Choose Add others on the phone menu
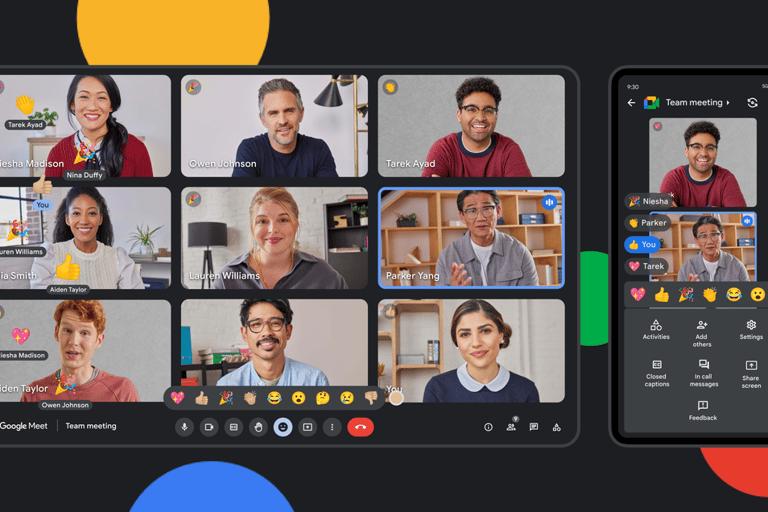Viewport: 768px width, 512px height. (702, 333)
